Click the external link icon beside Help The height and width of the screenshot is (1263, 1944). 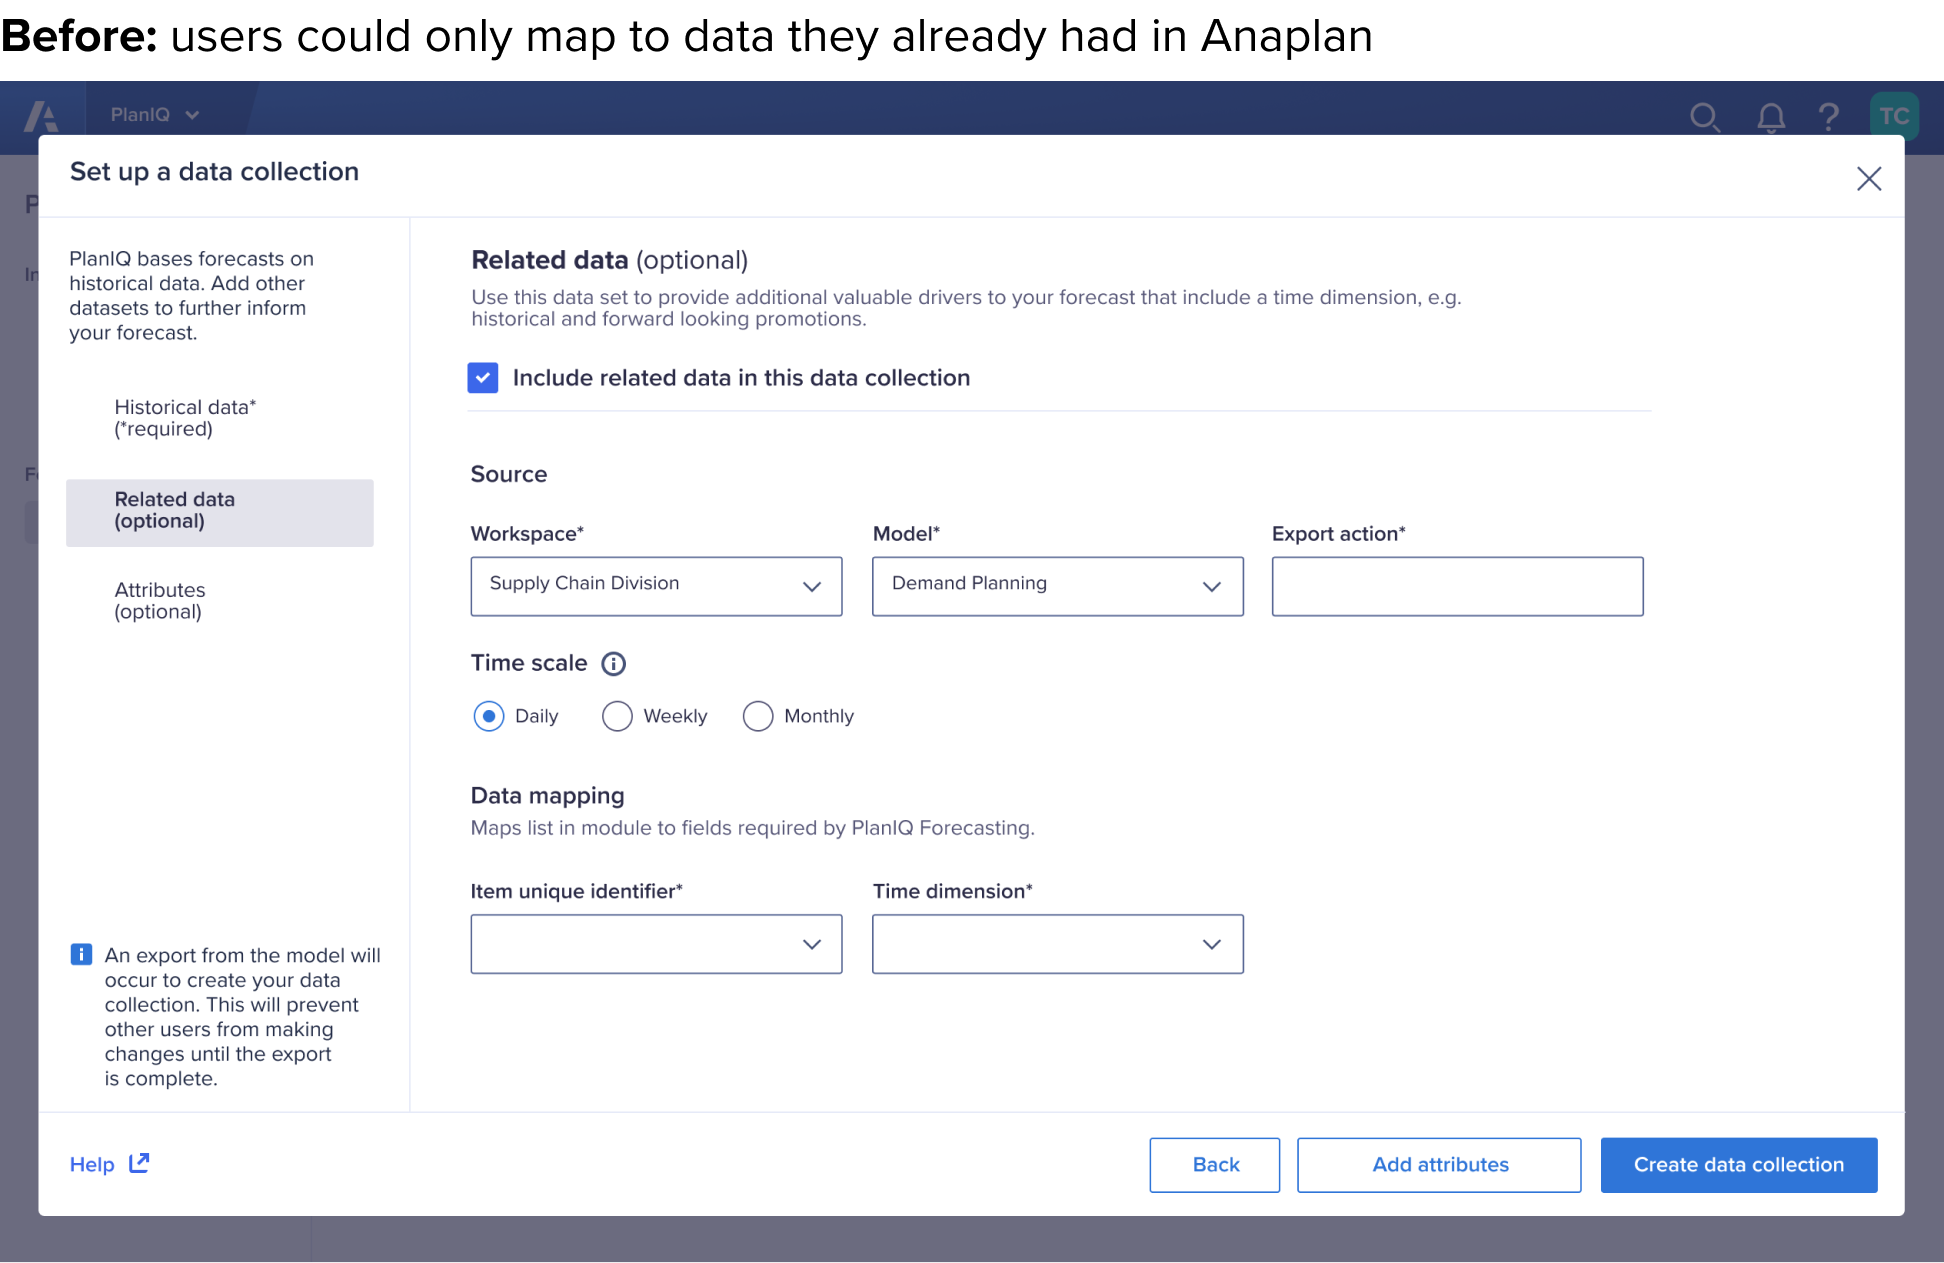[139, 1163]
